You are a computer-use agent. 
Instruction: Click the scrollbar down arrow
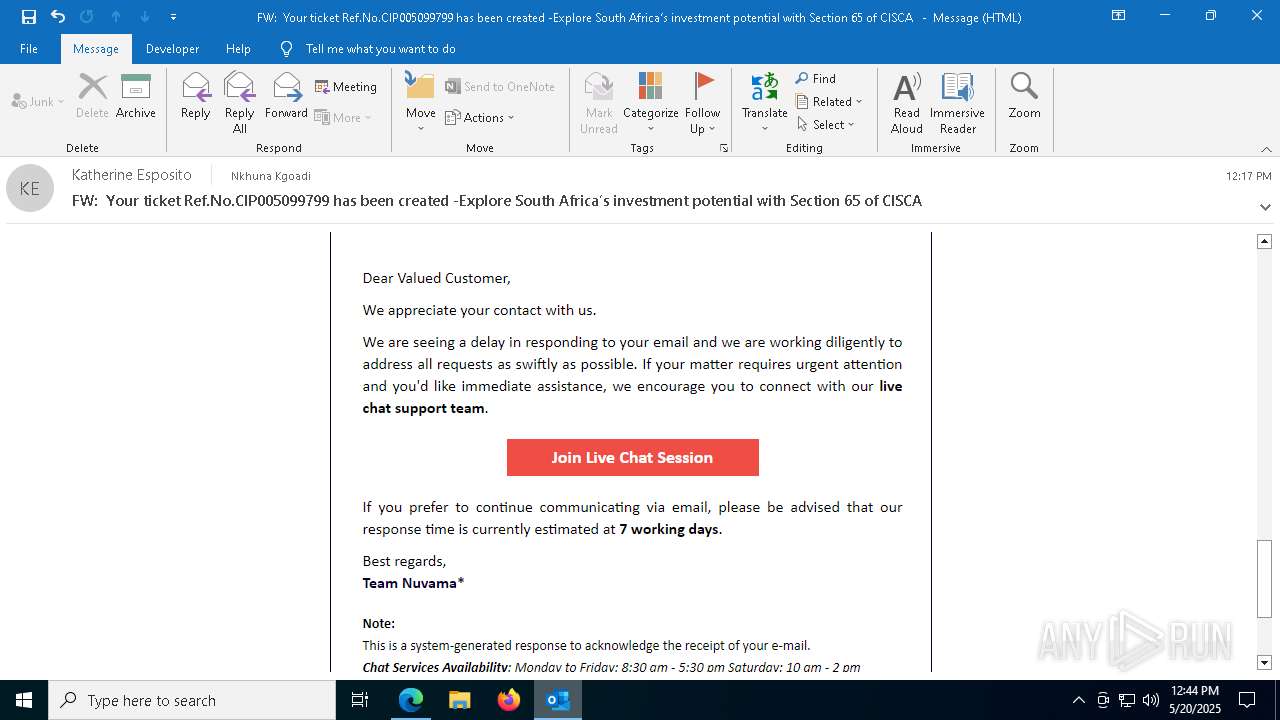point(1264,663)
